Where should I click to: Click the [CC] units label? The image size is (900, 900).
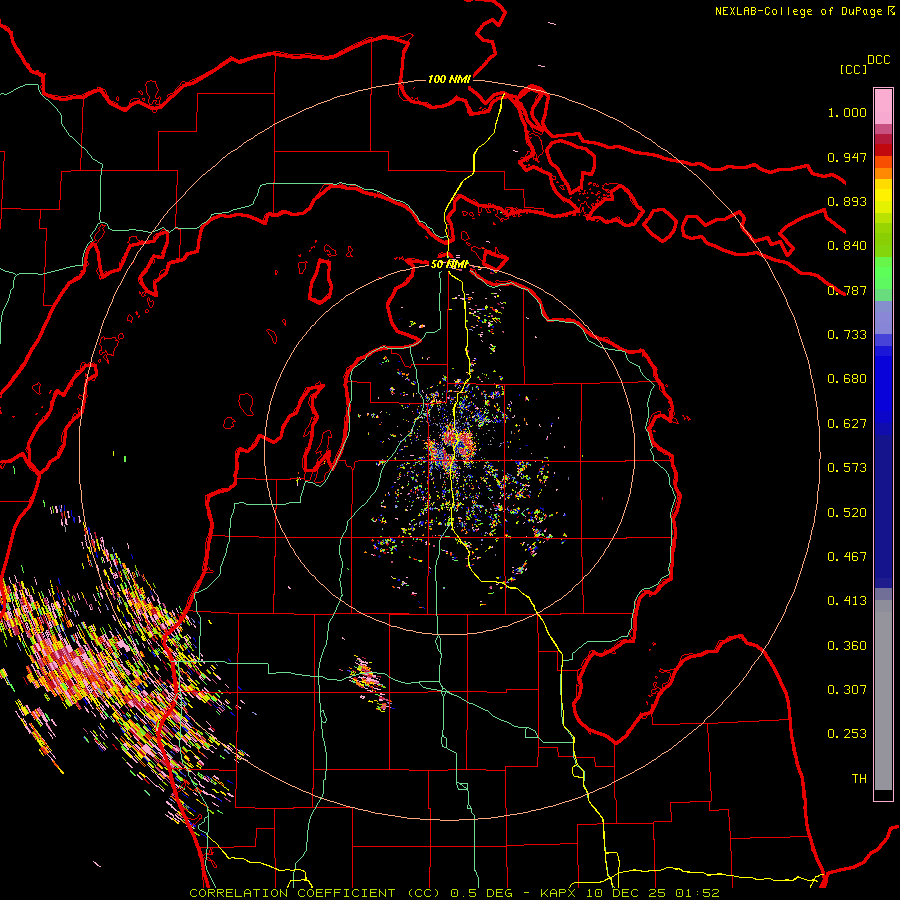(x=853, y=69)
